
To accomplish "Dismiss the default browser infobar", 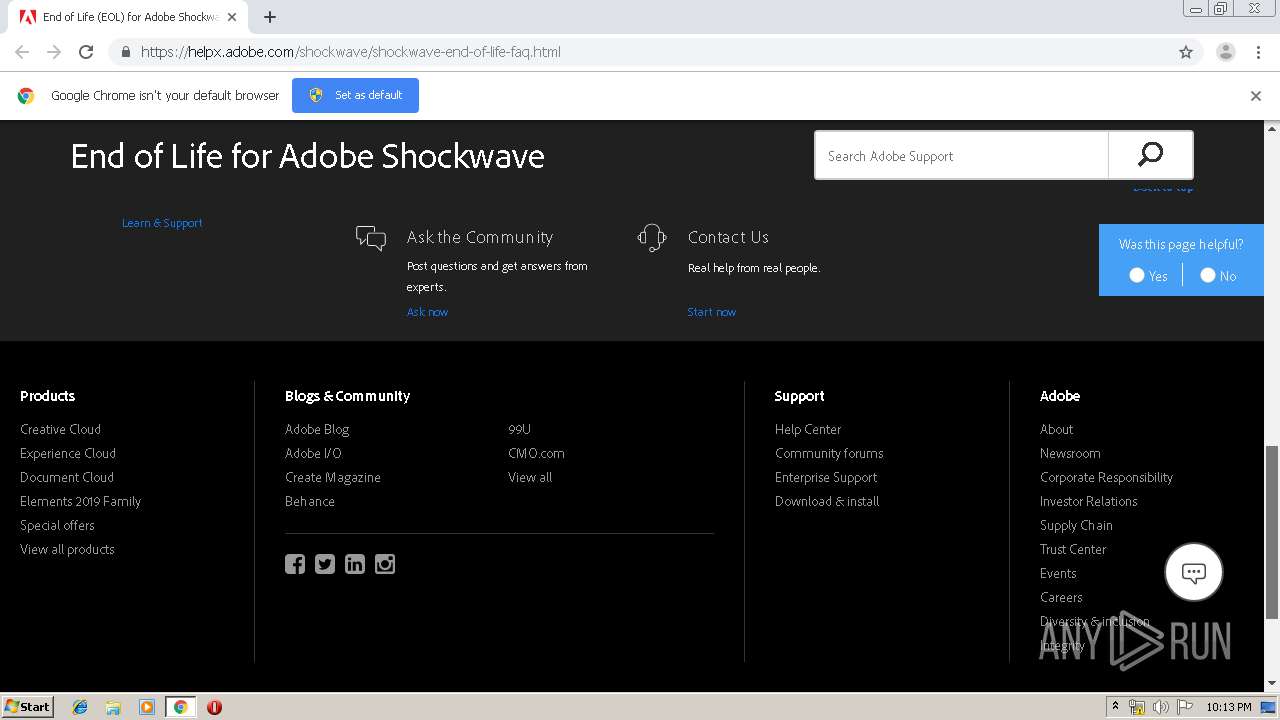I will [1256, 96].
